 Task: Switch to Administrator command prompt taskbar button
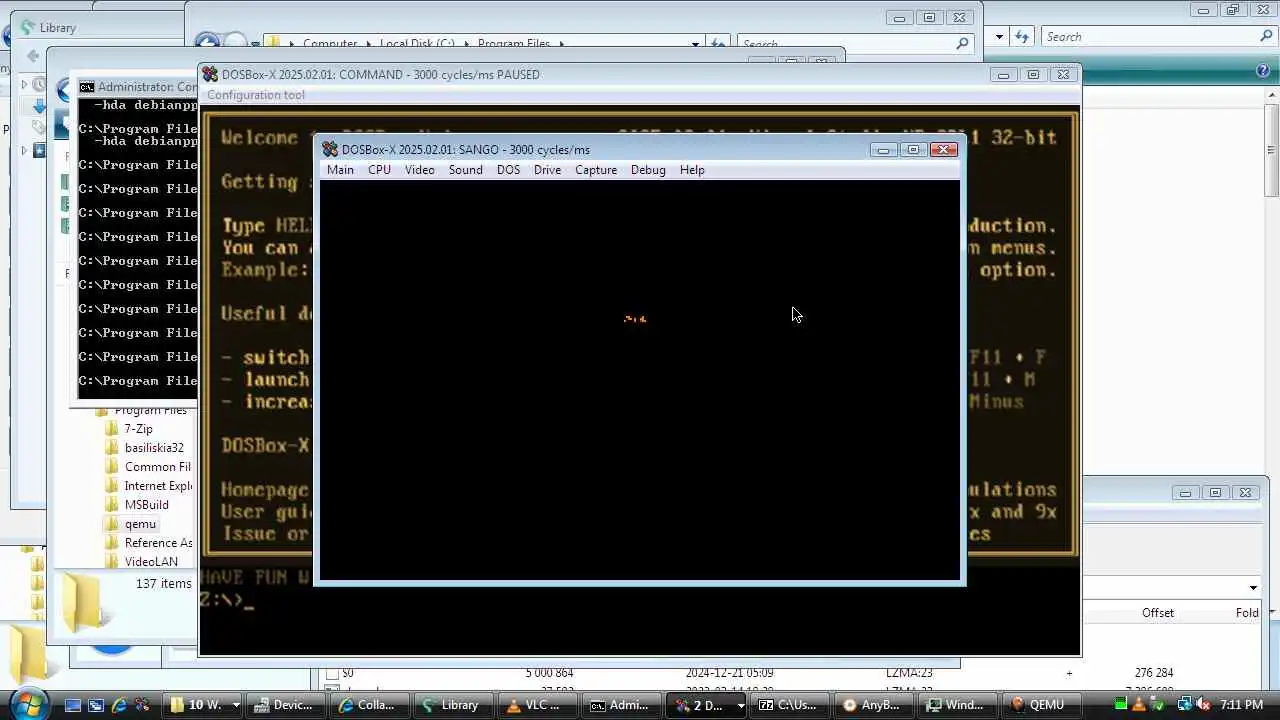pyautogui.click(x=622, y=705)
